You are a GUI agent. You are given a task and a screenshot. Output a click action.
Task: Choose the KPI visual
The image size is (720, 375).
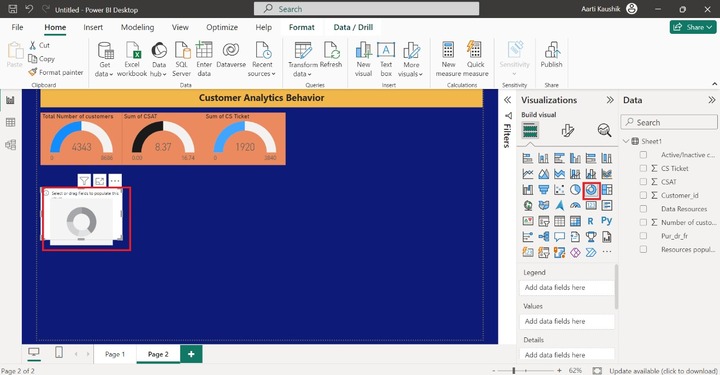[x=528, y=221]
